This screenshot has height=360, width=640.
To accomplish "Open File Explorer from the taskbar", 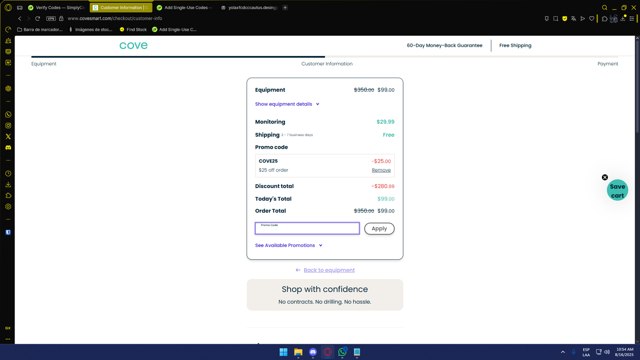I will (x=298, y=352).
